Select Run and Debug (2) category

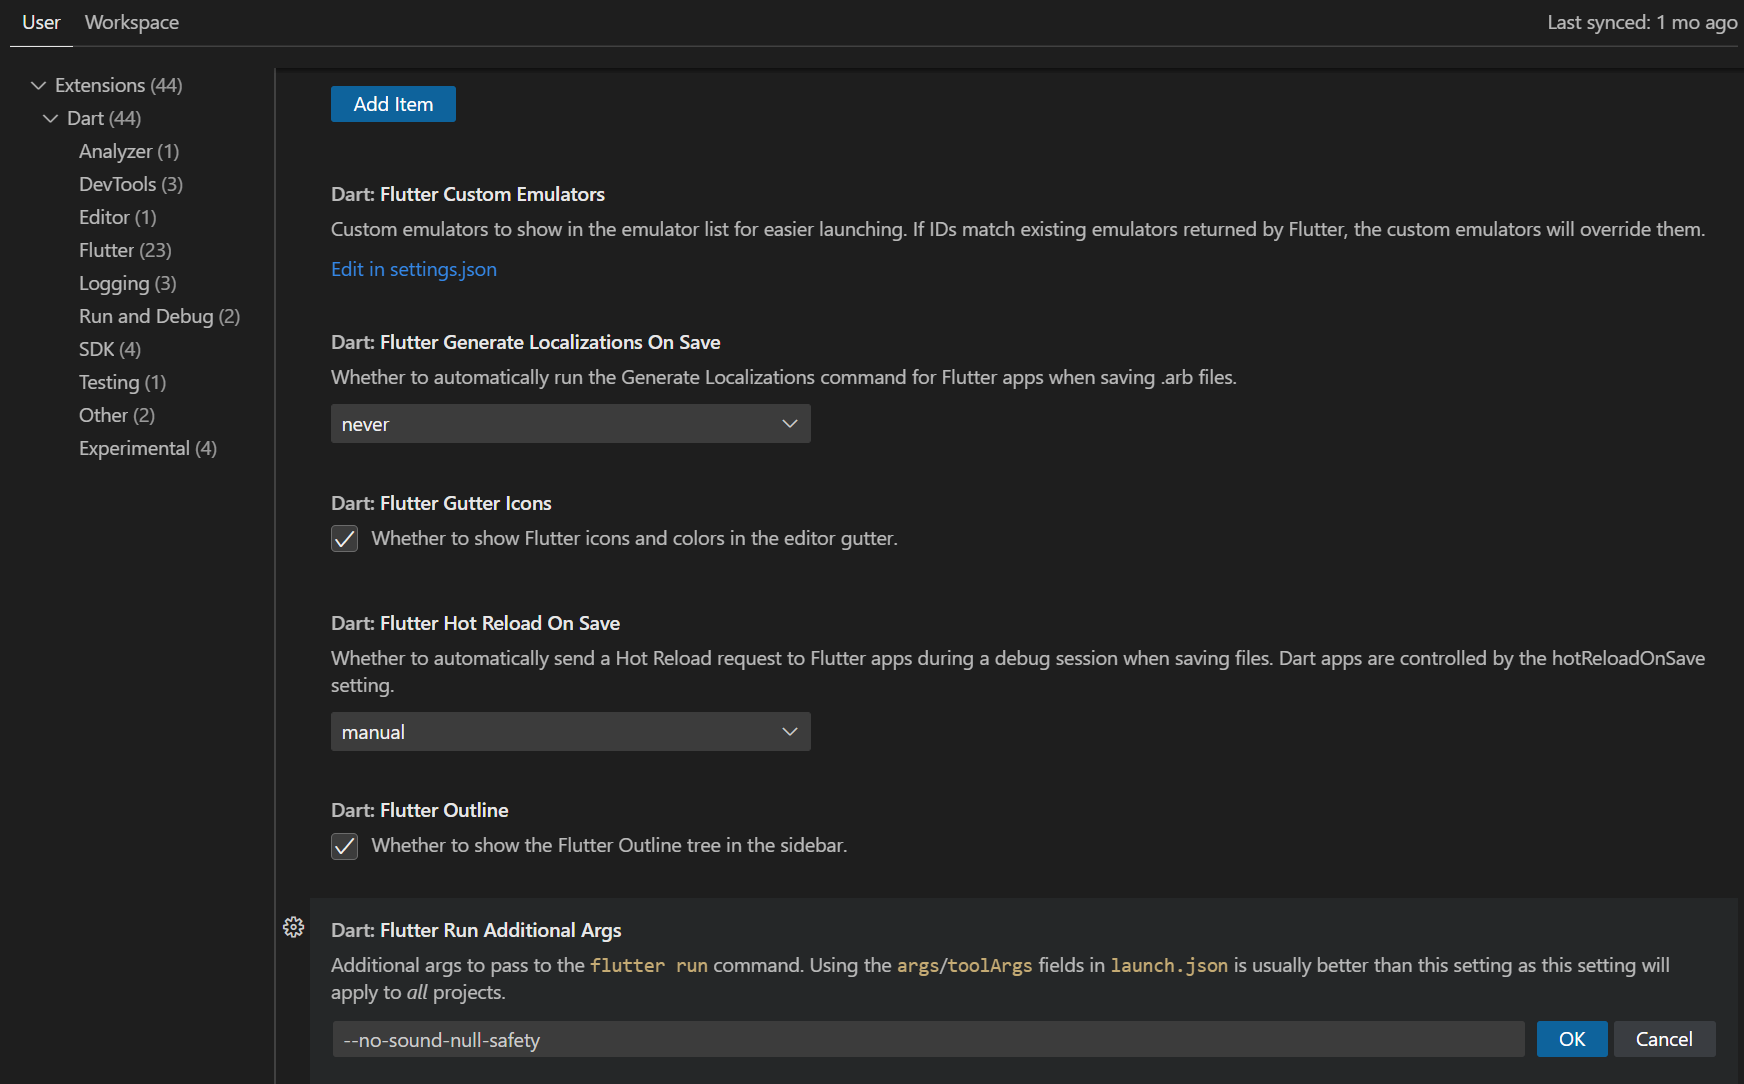click(x=160, y=316)
